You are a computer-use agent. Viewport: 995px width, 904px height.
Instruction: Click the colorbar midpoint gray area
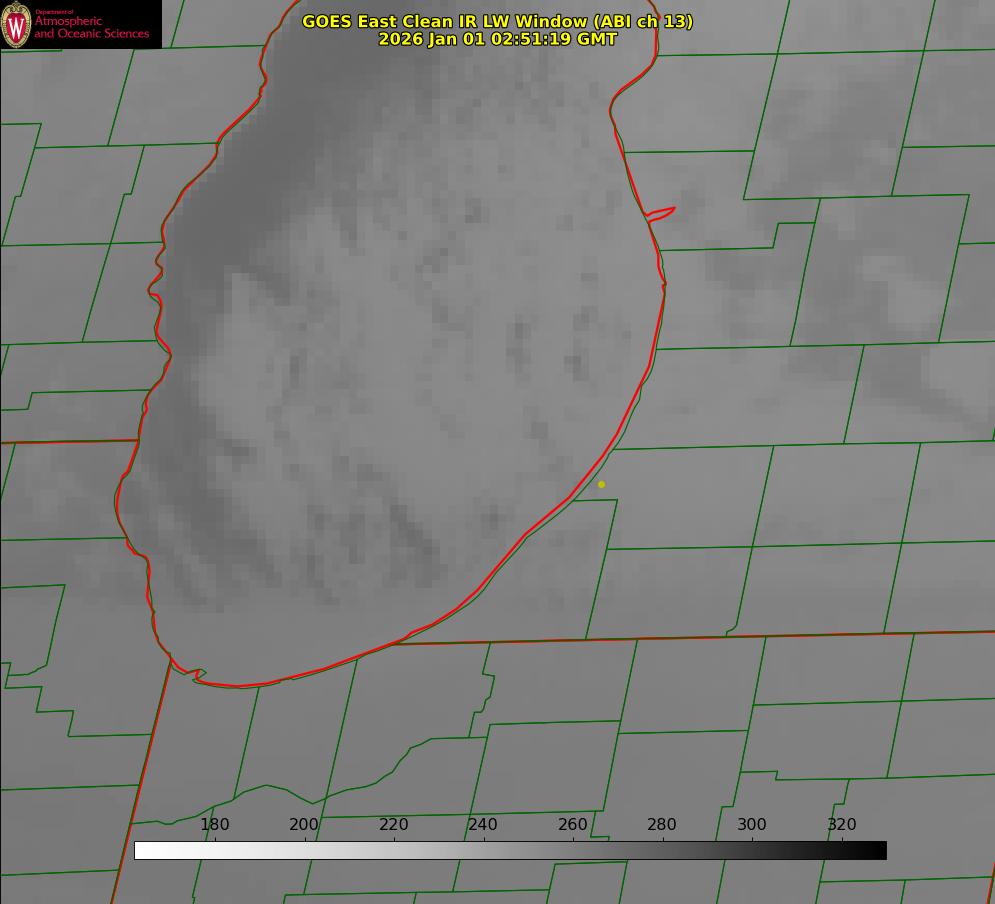510,851
